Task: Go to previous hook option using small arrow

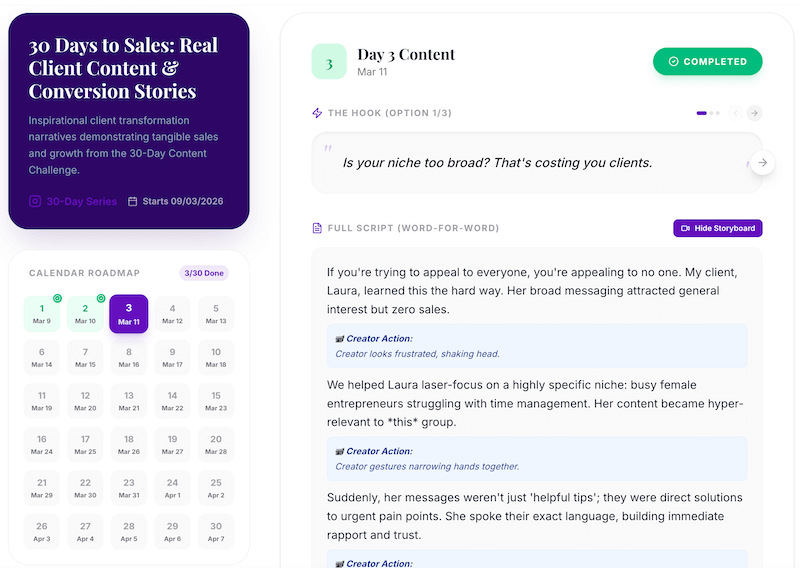Action: (x=735, y=113)
